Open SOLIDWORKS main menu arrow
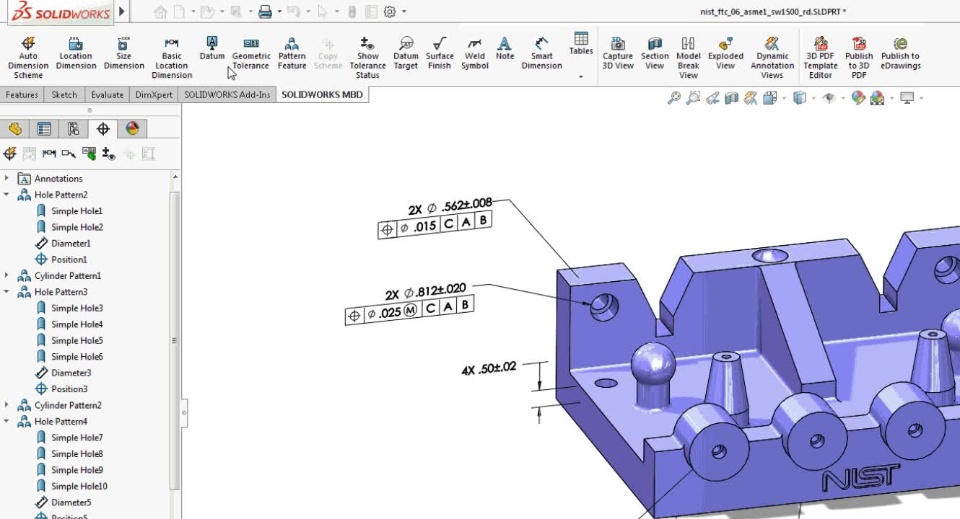The height and width of the screenshot is (519, 960). point(122,11)
